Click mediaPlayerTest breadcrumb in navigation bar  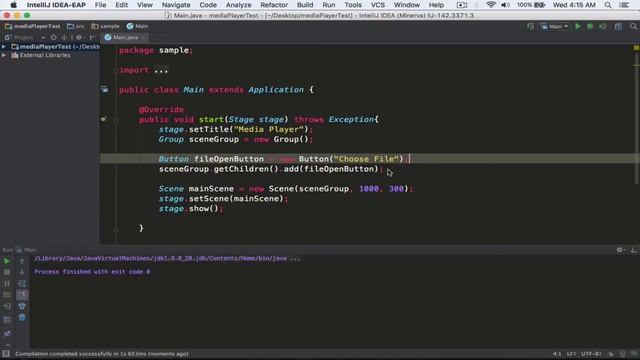33,26
